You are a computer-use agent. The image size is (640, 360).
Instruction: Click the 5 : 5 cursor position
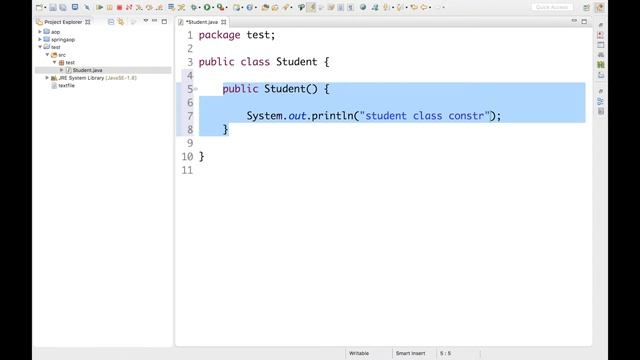[445, 353]
